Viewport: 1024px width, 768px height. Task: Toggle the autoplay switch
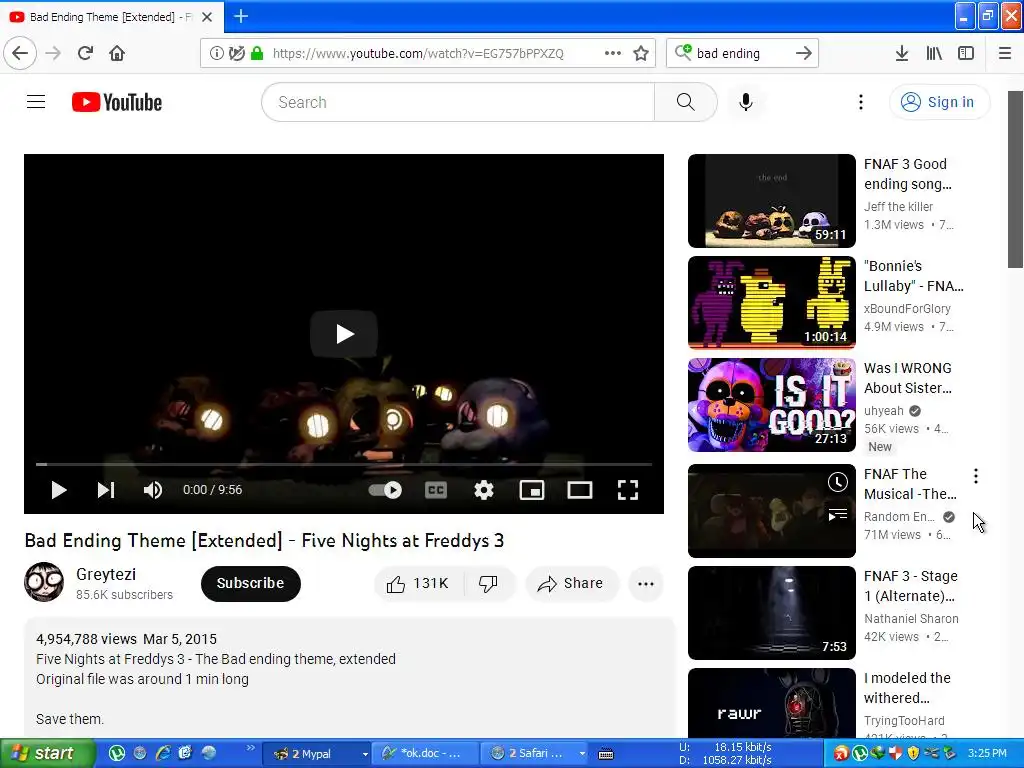[x=385, y=490]
